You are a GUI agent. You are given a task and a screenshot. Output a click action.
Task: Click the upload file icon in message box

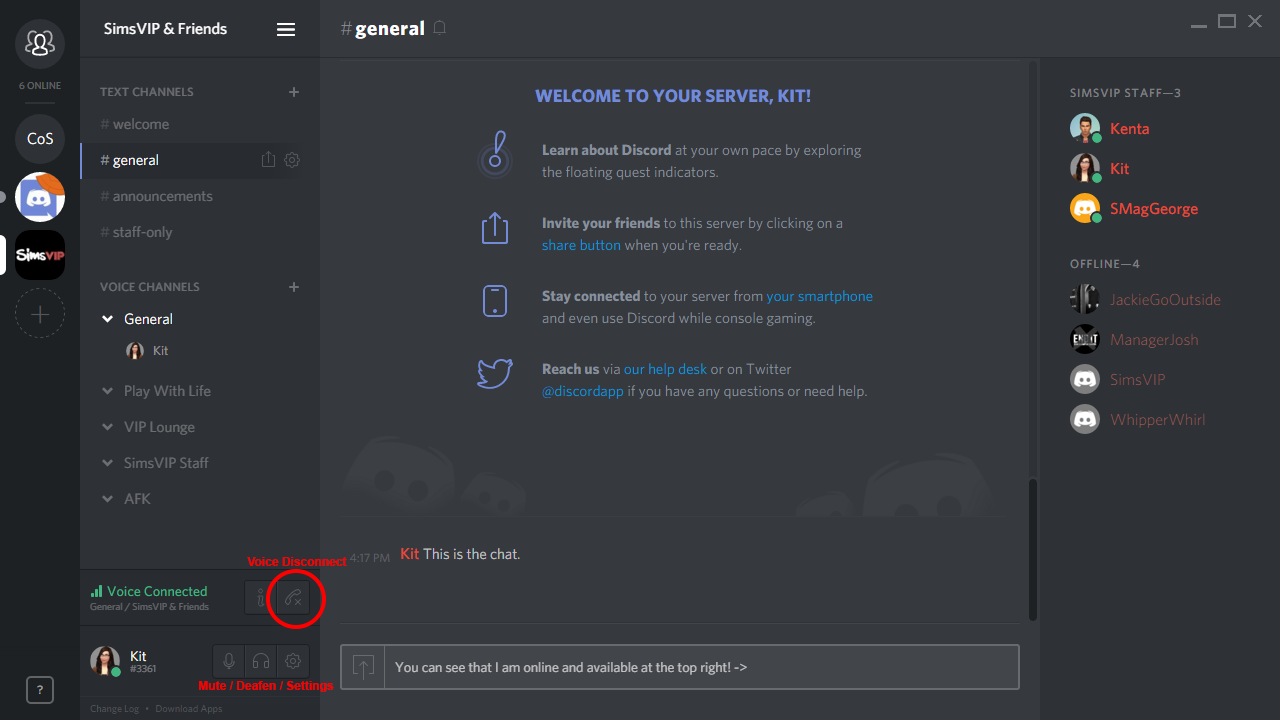(x=364, y=667)
